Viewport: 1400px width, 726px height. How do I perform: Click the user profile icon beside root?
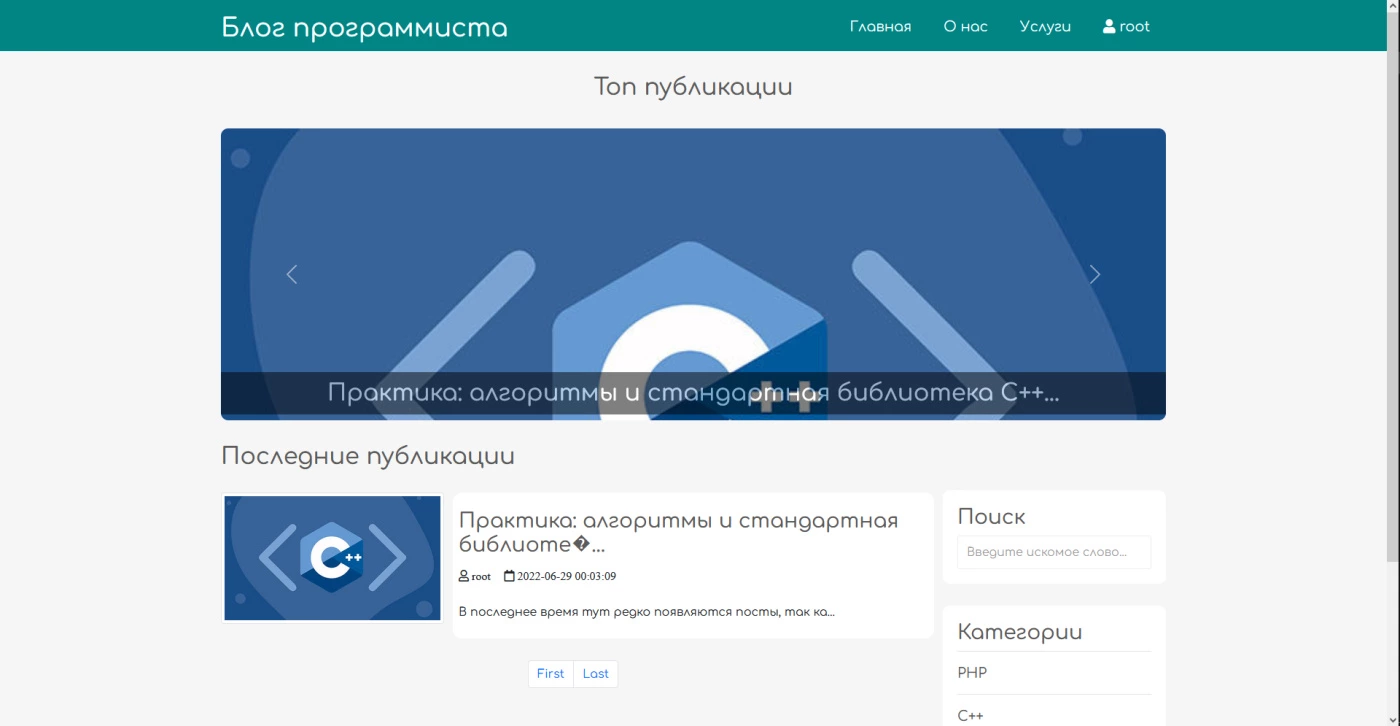(x=1109, y=27)
